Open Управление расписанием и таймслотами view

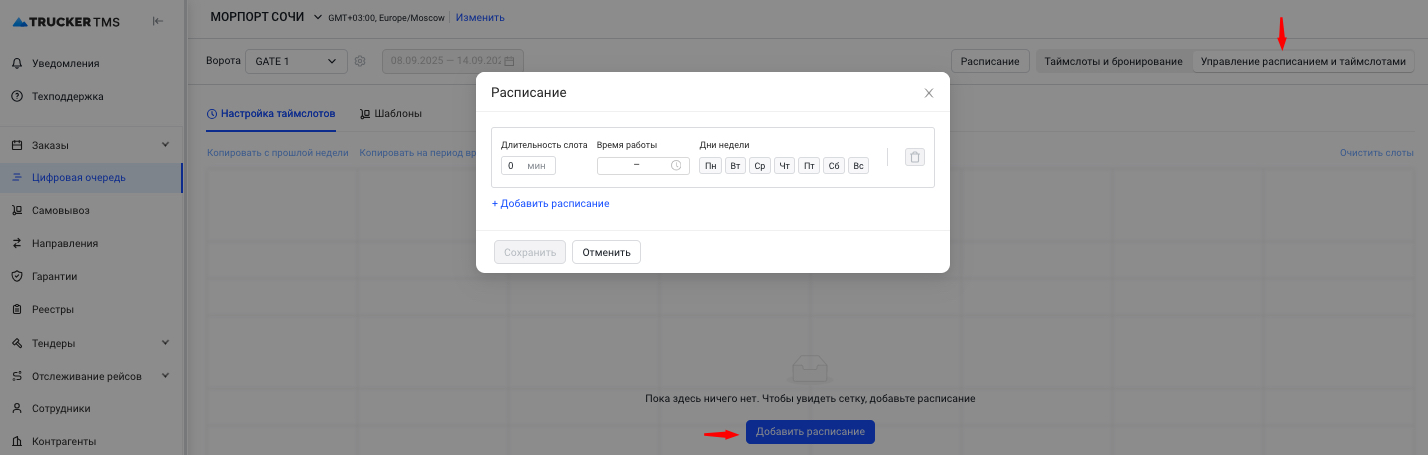[x=1302, y=61]
